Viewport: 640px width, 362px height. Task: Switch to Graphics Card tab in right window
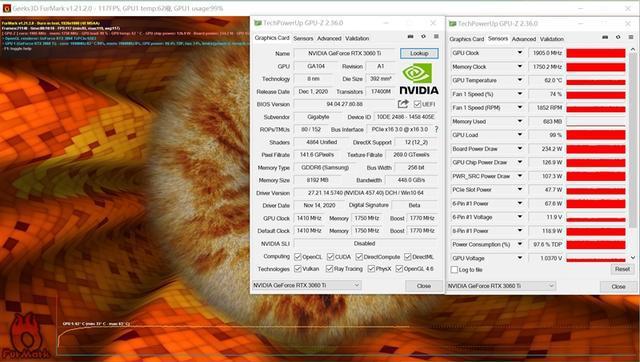[467, 39]
